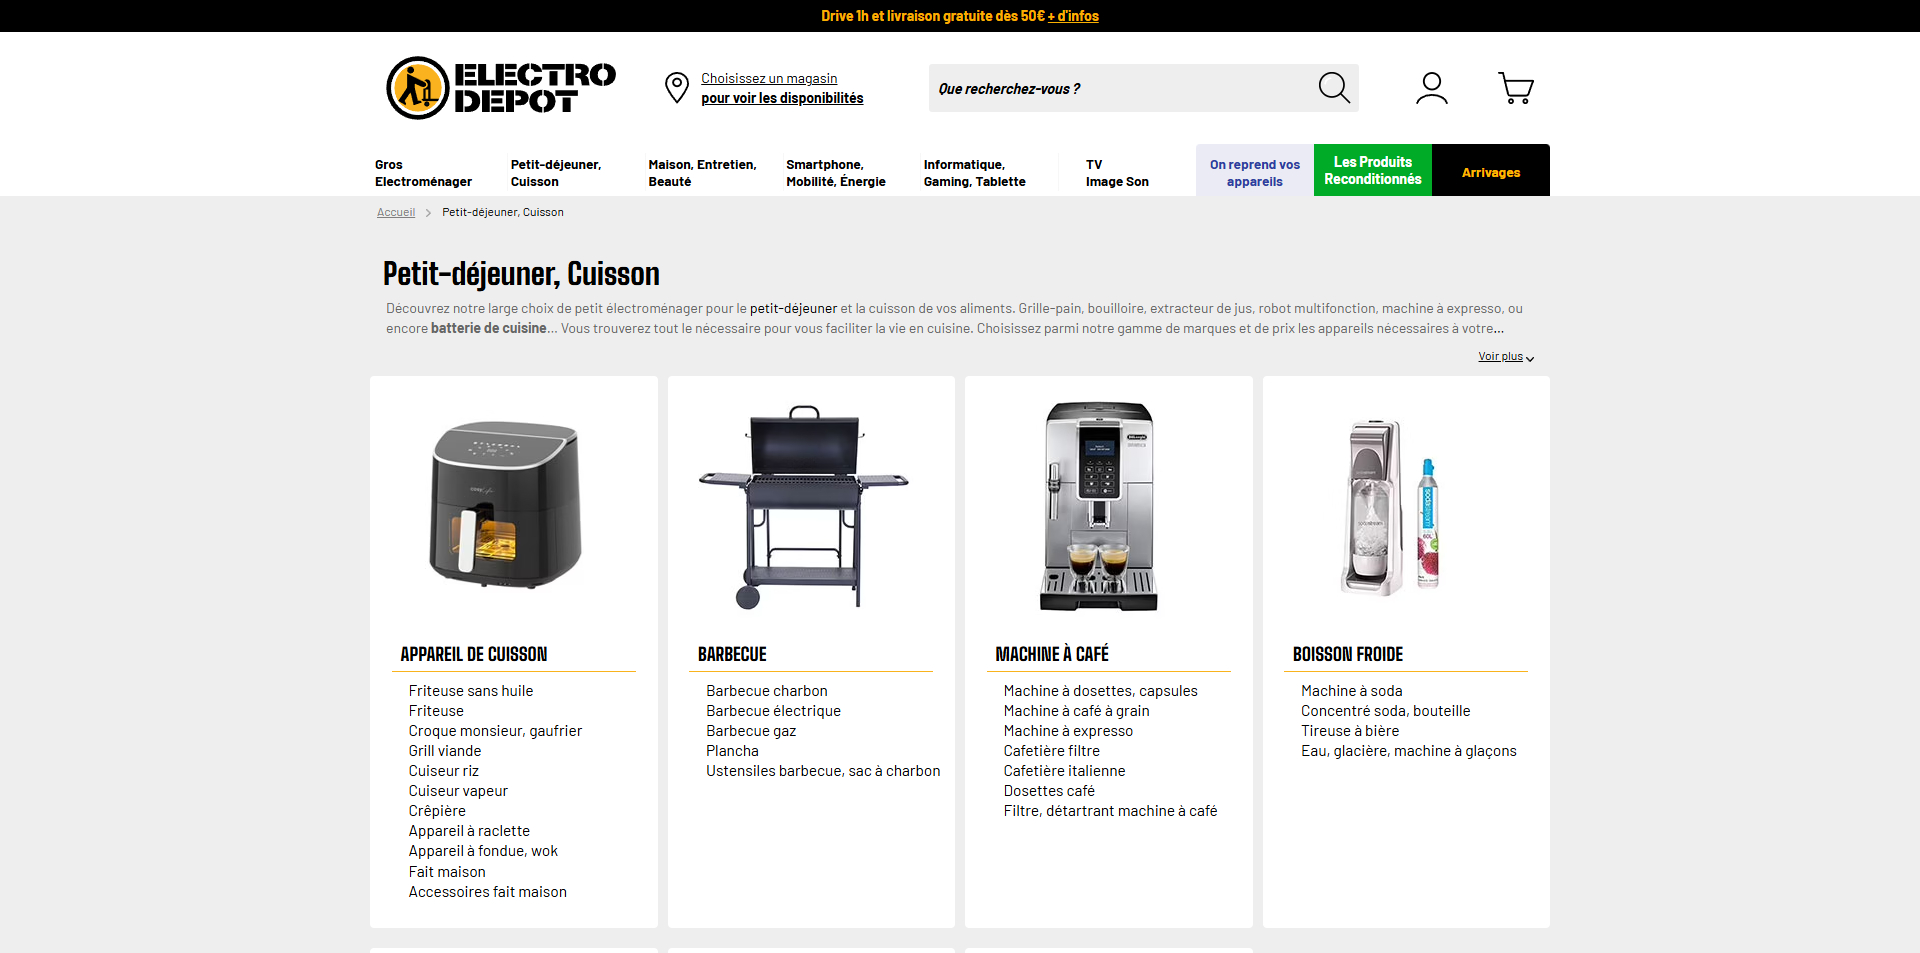1920x953 pixels.
Task: Click On reprend vos appareils tab
Action: pyautogui.click(x=1255, y=171)
